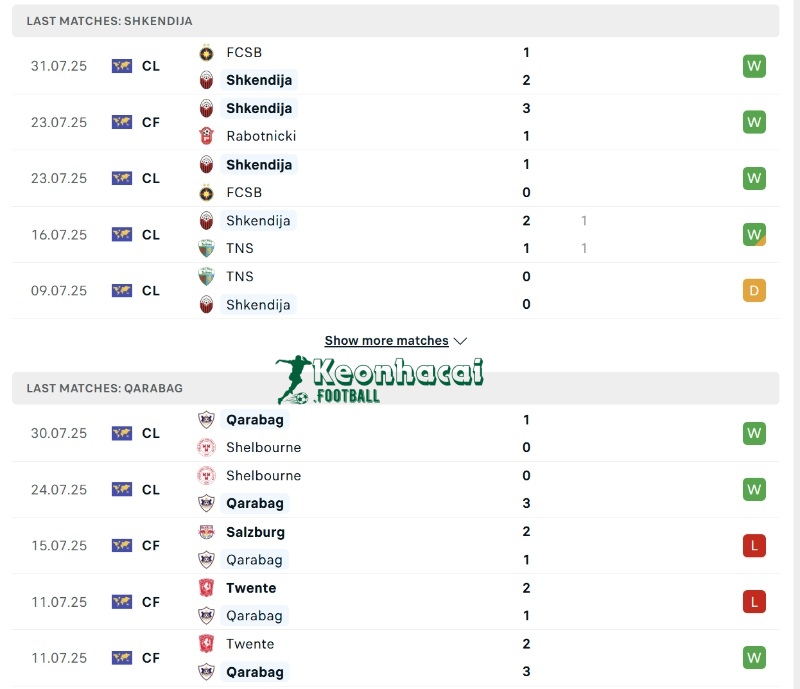The image size is (800, 689).
Task: Click draw badge for TNS vs Shkendija
Action: pos(754,291)
